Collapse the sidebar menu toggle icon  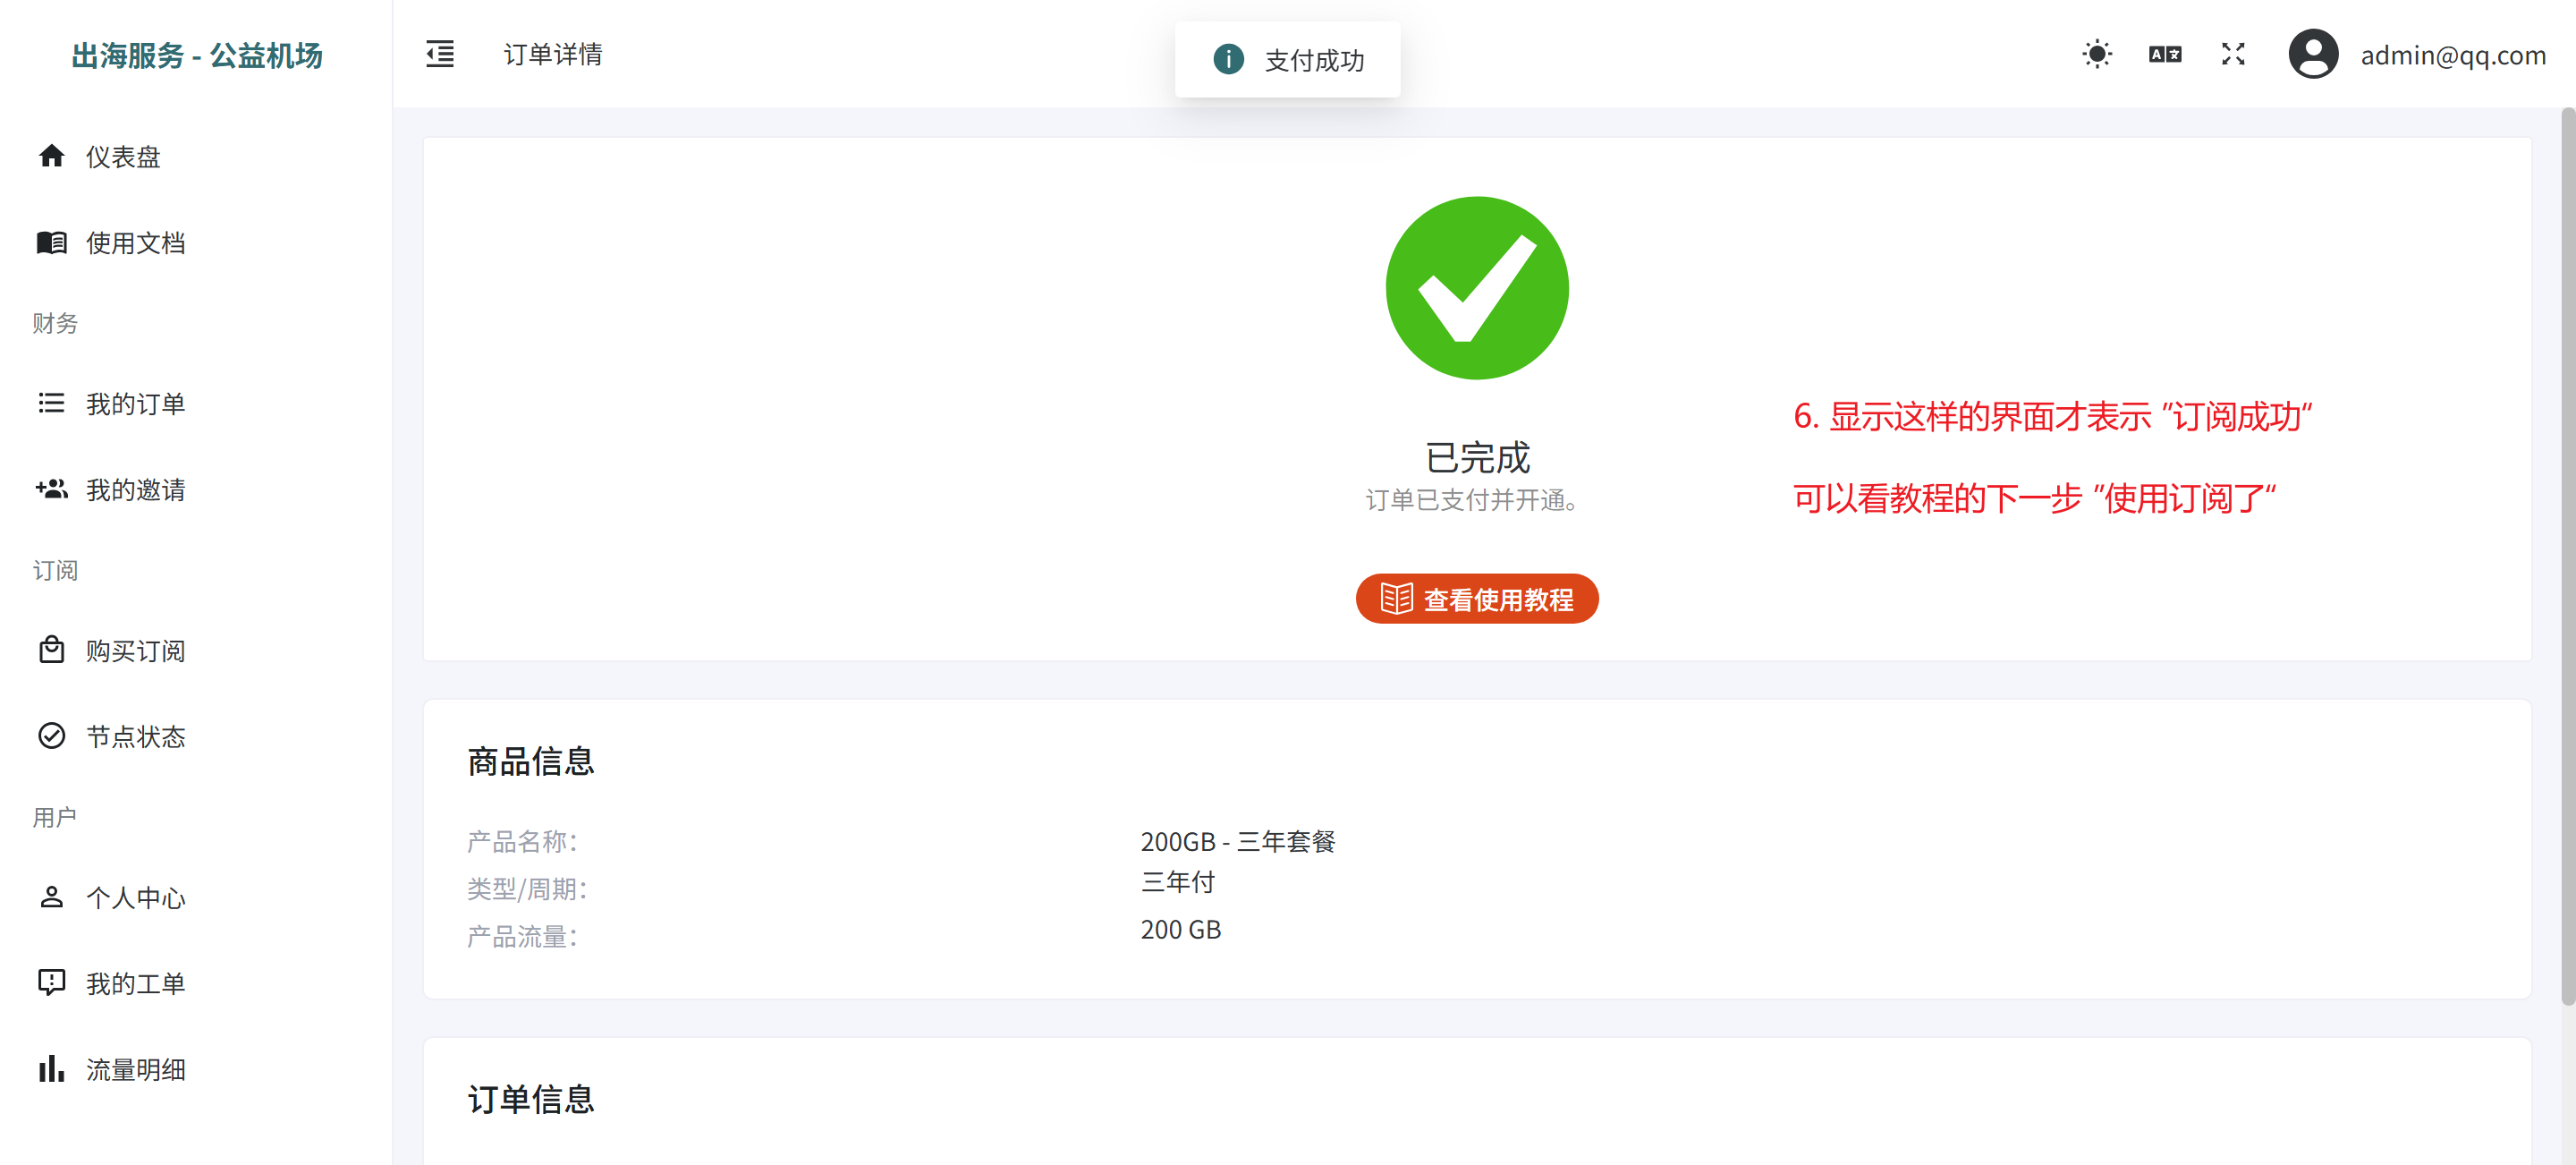440,54
